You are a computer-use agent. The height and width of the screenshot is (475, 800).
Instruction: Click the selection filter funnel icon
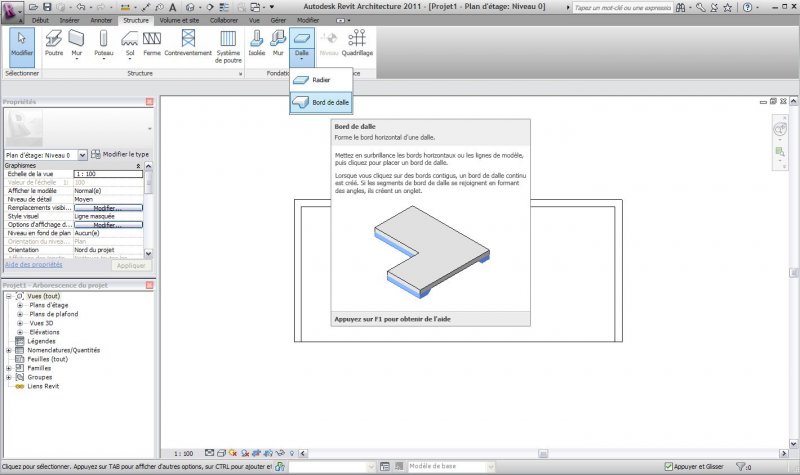[x=741, y=466]
